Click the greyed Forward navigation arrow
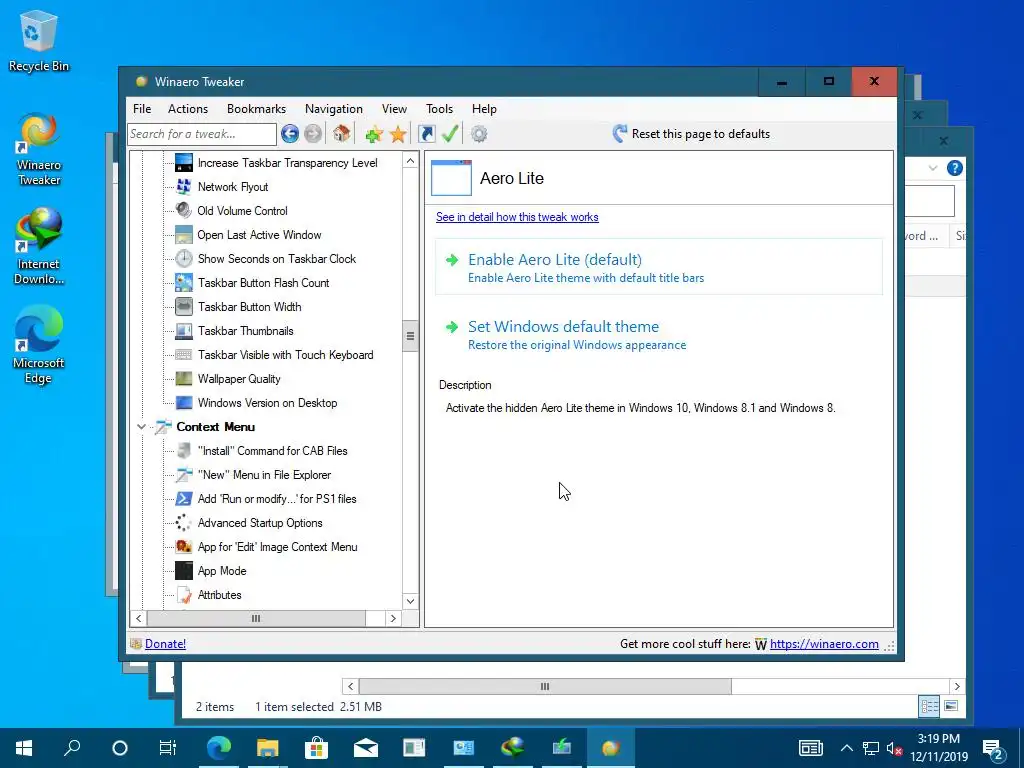This screenshot has height=768, width=1024. pos(313,134)
